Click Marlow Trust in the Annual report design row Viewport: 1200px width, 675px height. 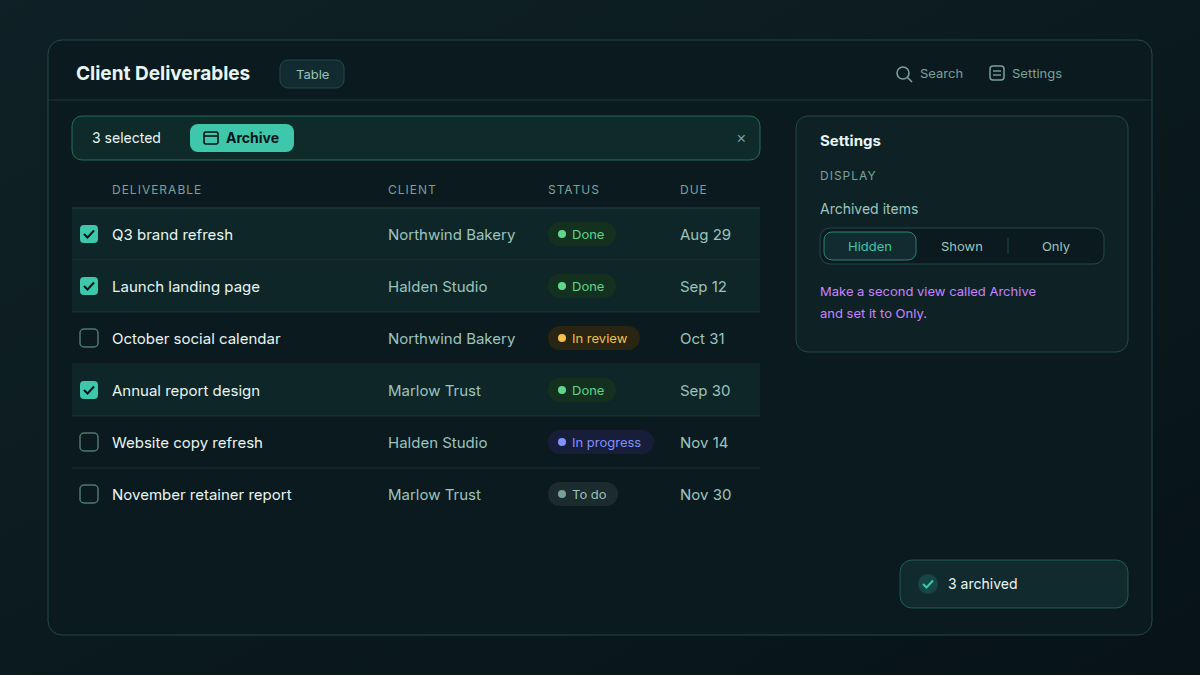[434, 390]
